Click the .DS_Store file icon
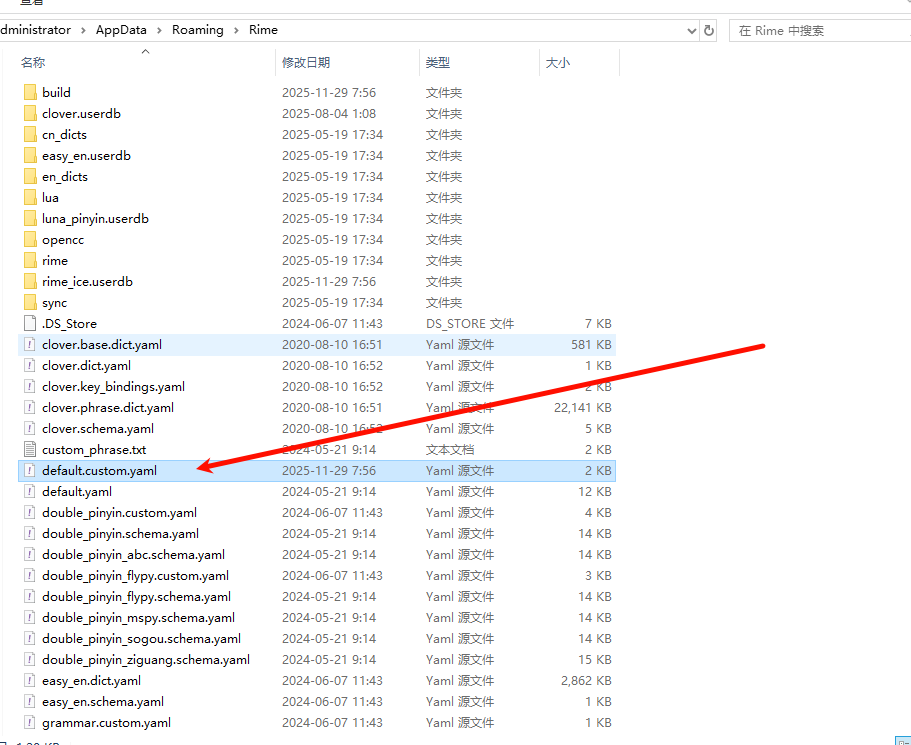The width and height of the screenshot is (911, 745). [30, 323]
